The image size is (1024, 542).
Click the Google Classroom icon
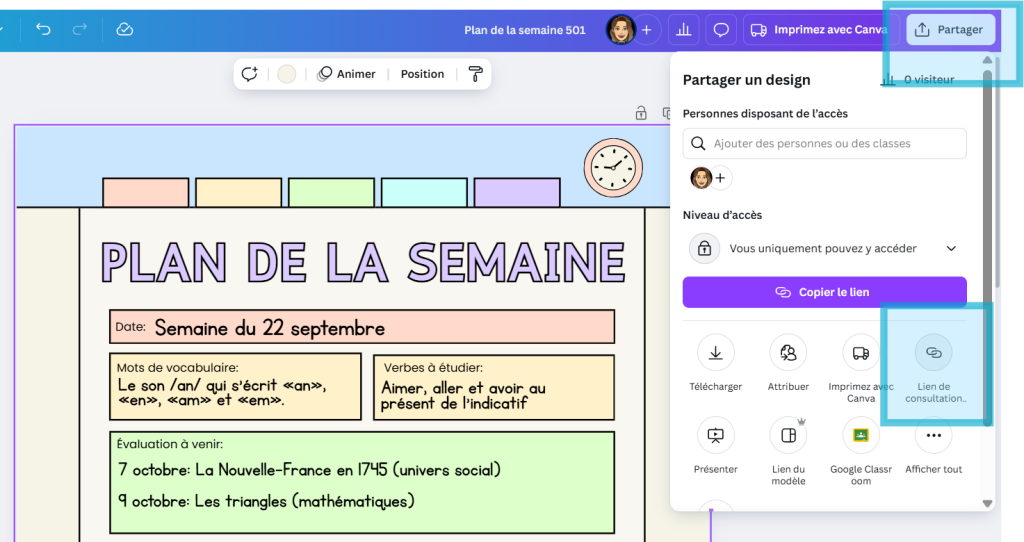tap(861, 435)
